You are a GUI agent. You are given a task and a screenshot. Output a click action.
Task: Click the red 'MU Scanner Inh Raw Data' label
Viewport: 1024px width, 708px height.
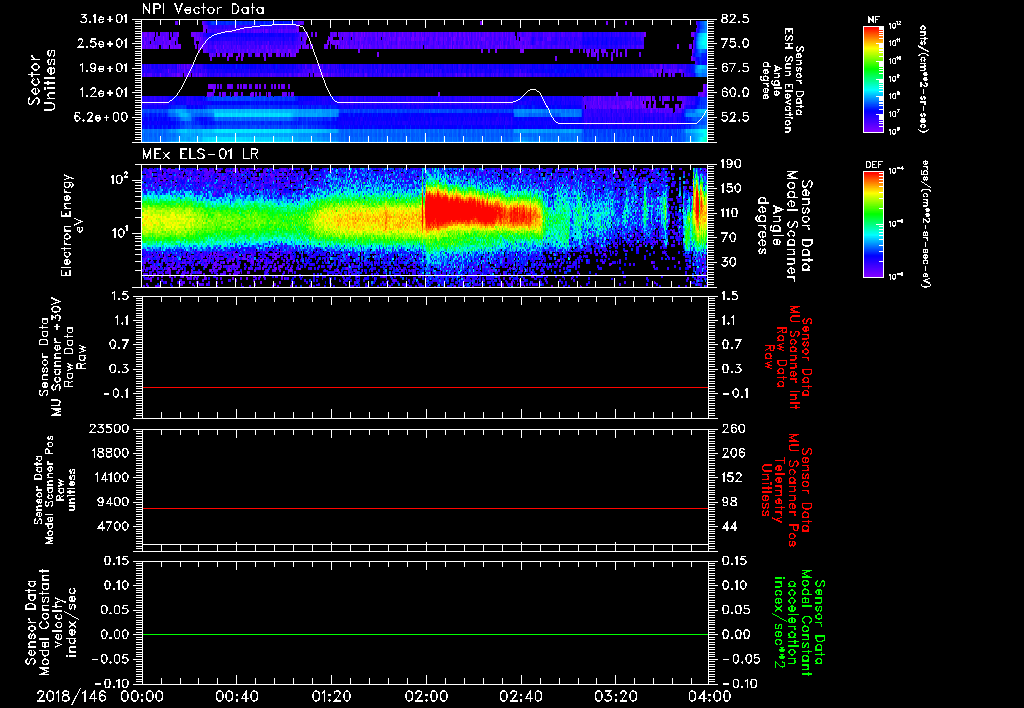pyautogui.click(x=788, y=357)
